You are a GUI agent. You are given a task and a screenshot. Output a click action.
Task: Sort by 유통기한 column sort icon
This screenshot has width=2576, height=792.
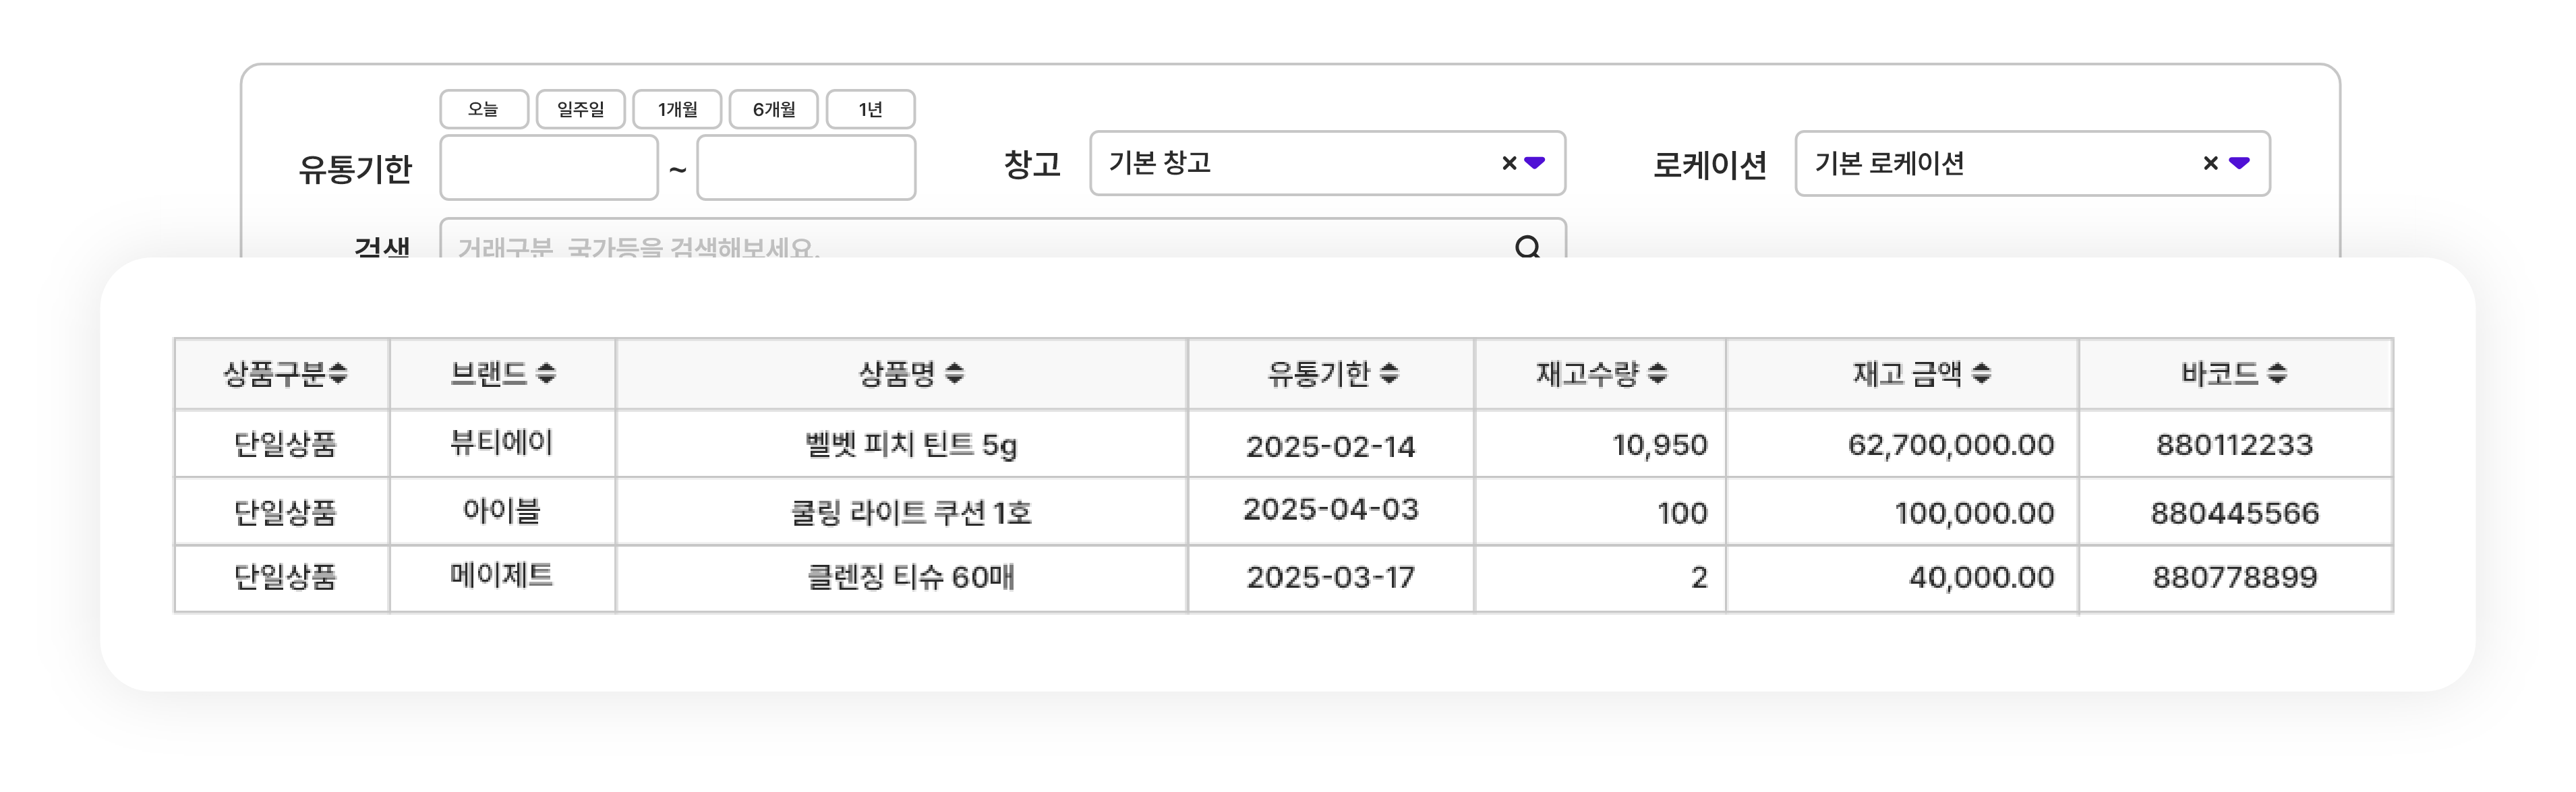click(x=1389, y=374)
